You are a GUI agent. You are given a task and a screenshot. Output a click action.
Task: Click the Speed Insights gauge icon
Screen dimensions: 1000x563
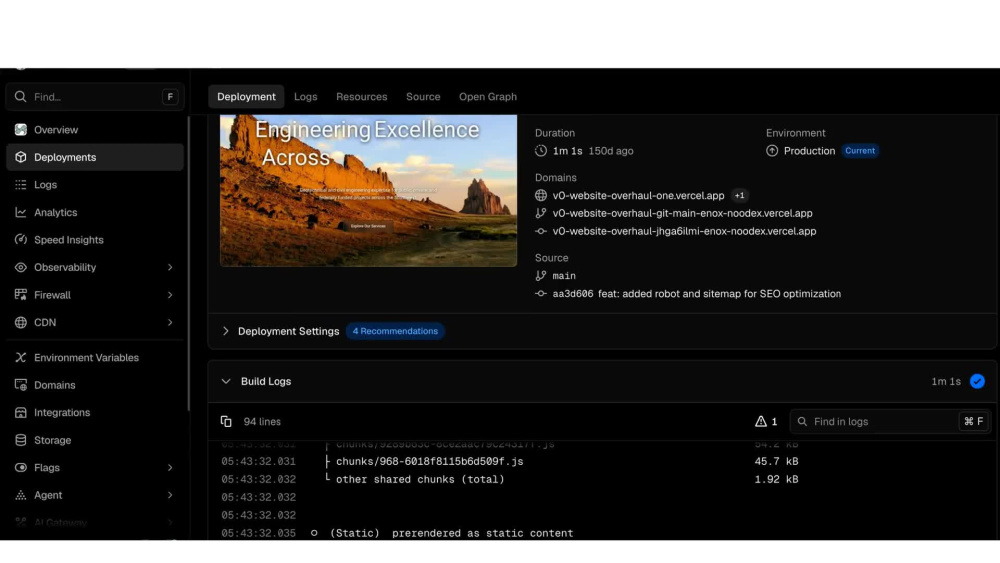(x=20, y=240)
